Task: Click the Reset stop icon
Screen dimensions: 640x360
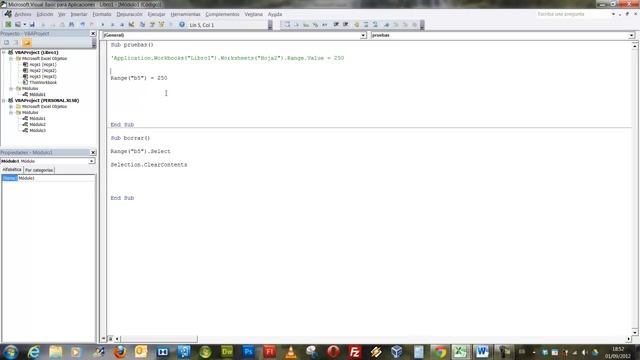Action: click(x=122, y=24)
